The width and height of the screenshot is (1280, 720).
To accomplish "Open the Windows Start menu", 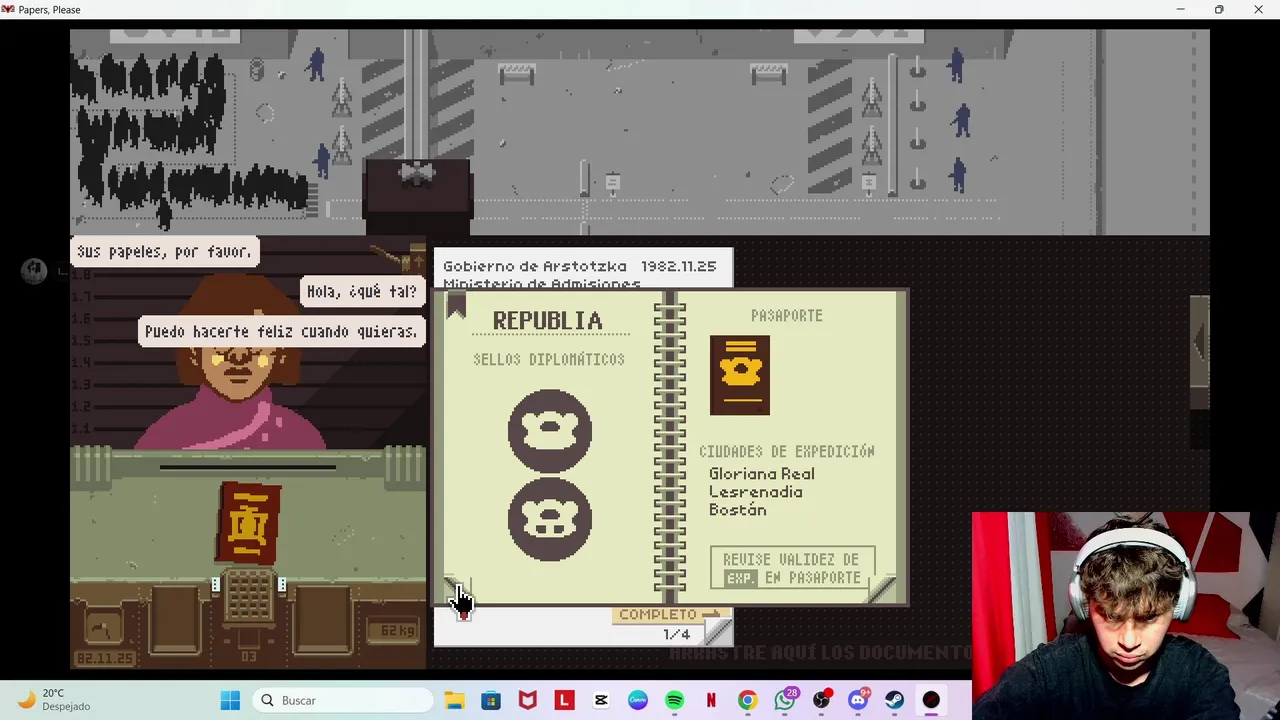I will pos(230,700).
